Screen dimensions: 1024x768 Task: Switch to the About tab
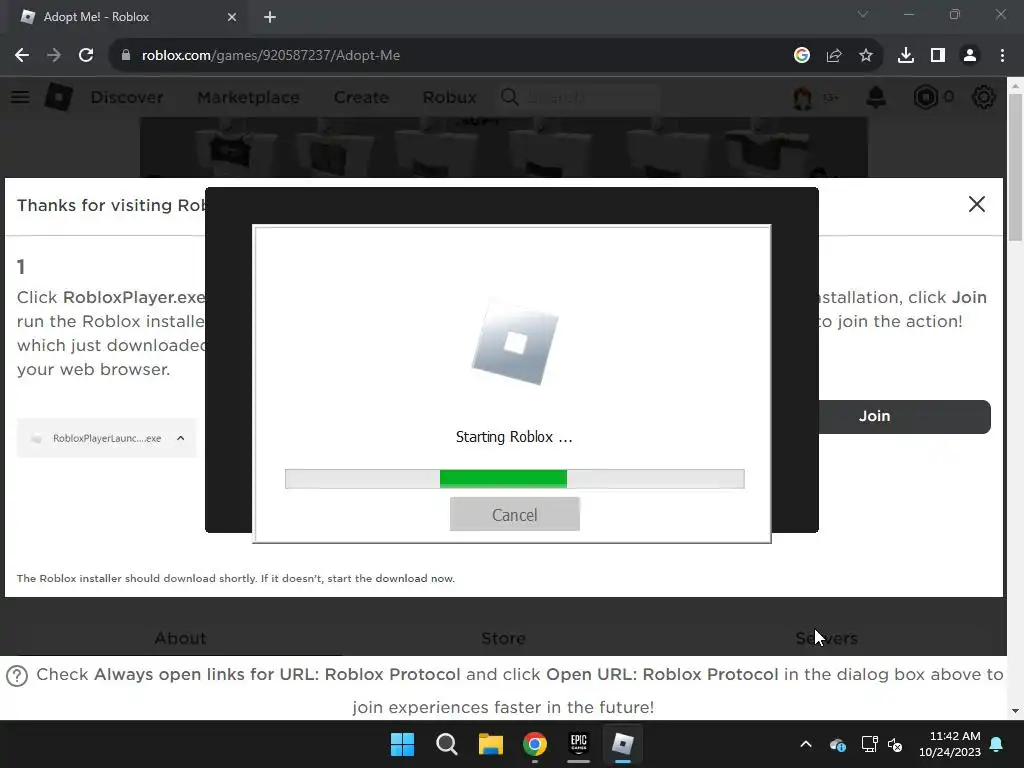[180, 638]
